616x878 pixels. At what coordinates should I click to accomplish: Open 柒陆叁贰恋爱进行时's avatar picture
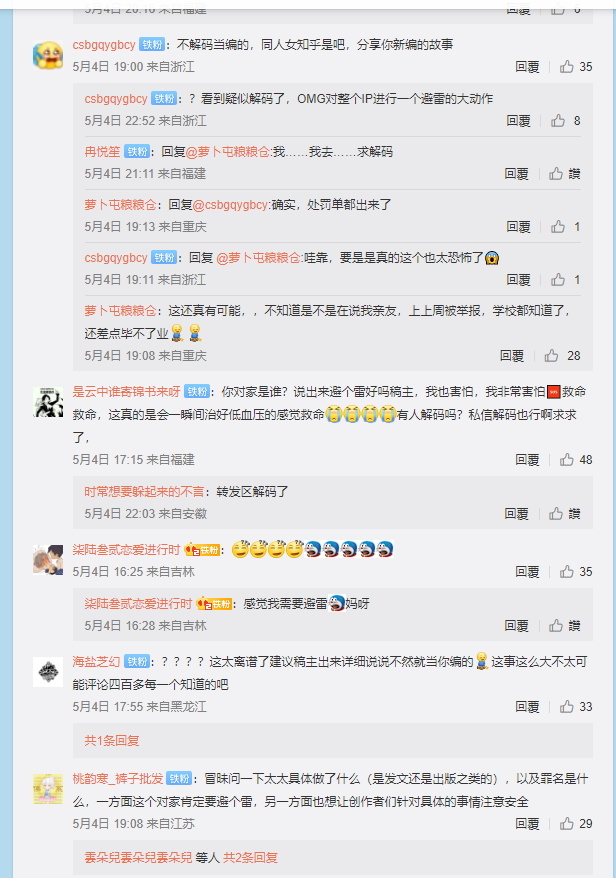pyautogui.click(x=48, y=559)
